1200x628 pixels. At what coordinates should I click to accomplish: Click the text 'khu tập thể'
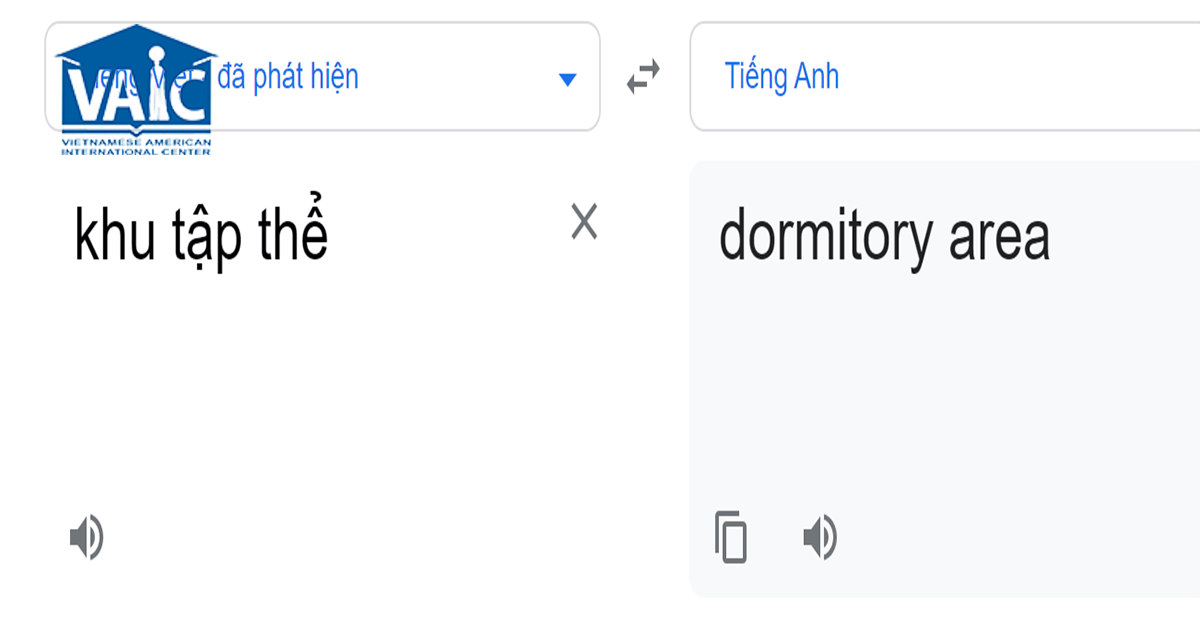coord(200,232)
